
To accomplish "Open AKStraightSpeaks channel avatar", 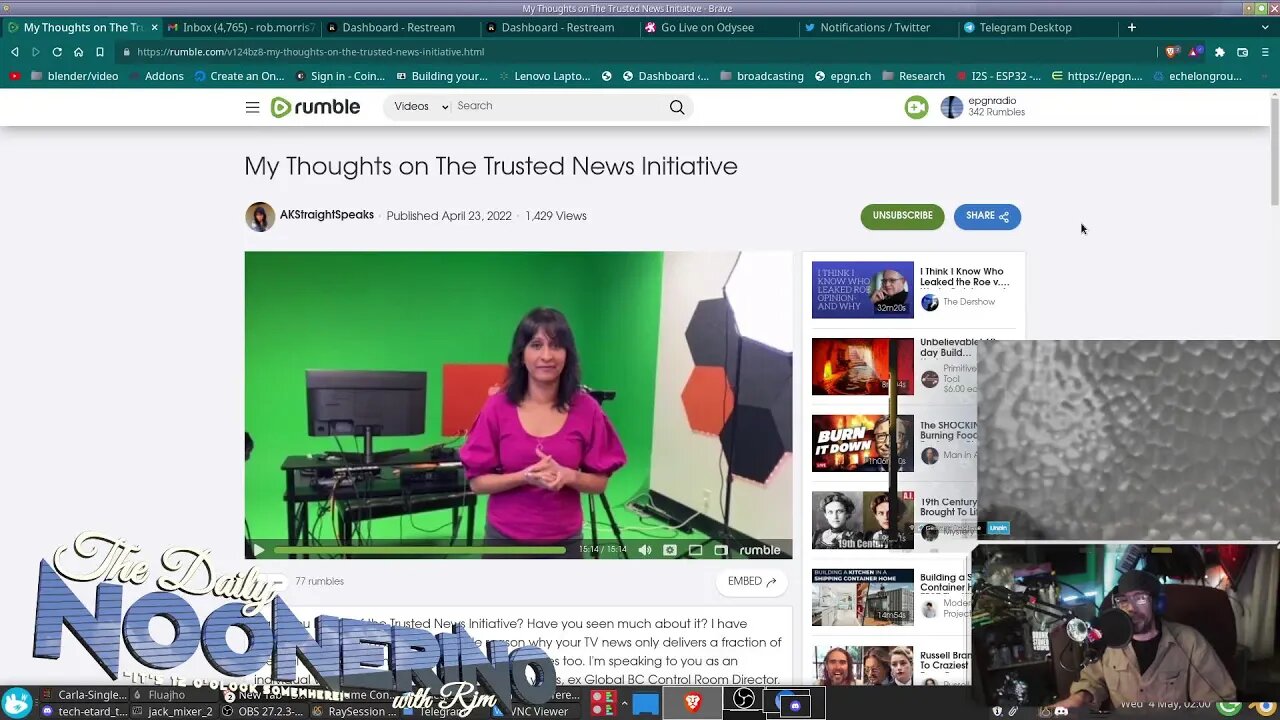I will click(260, 216).
